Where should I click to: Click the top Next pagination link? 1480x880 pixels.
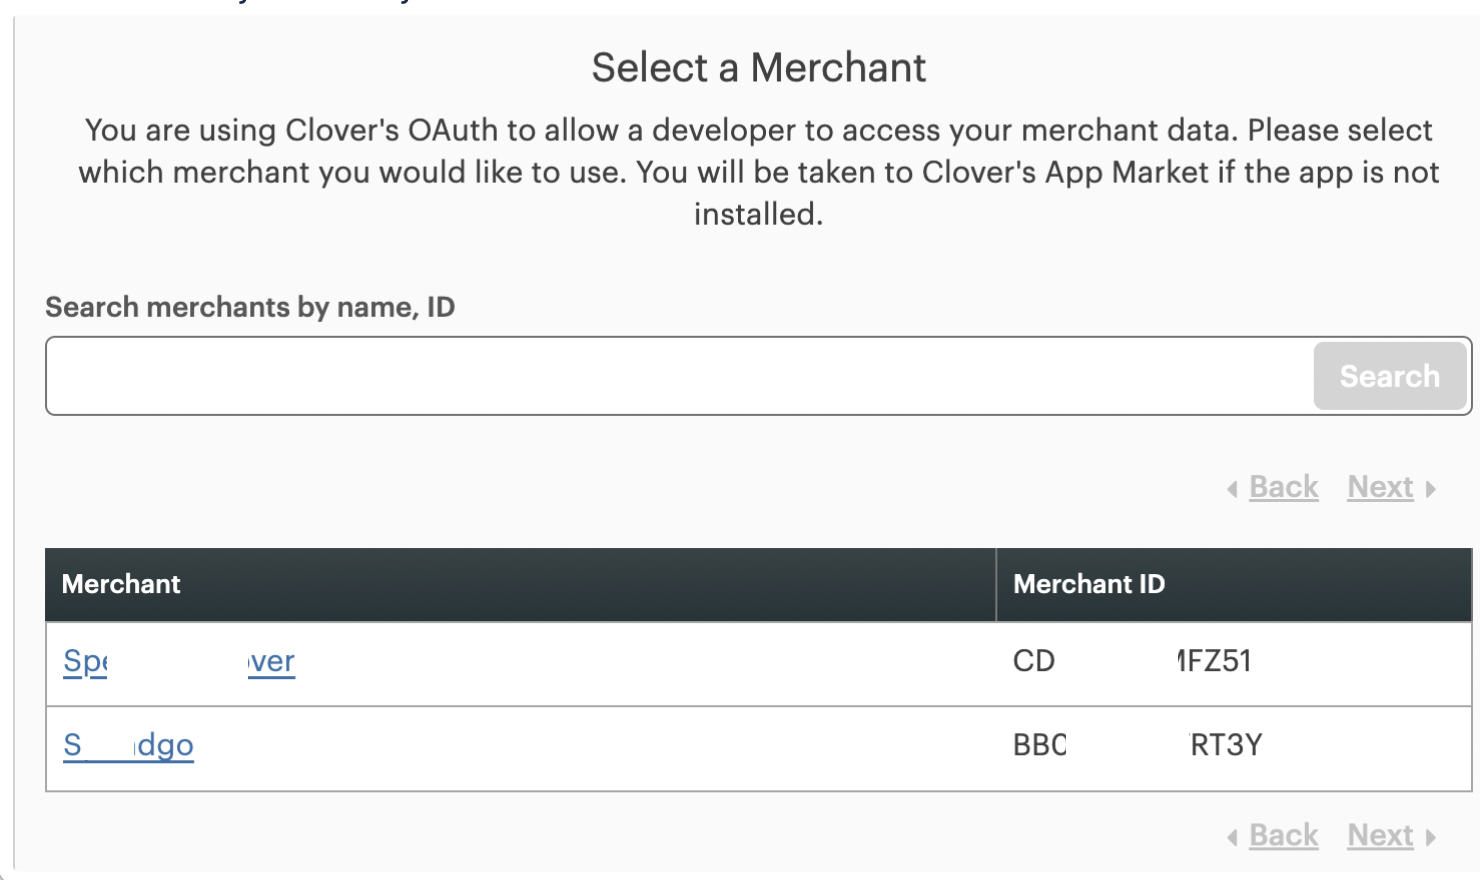pos(1380,487)
